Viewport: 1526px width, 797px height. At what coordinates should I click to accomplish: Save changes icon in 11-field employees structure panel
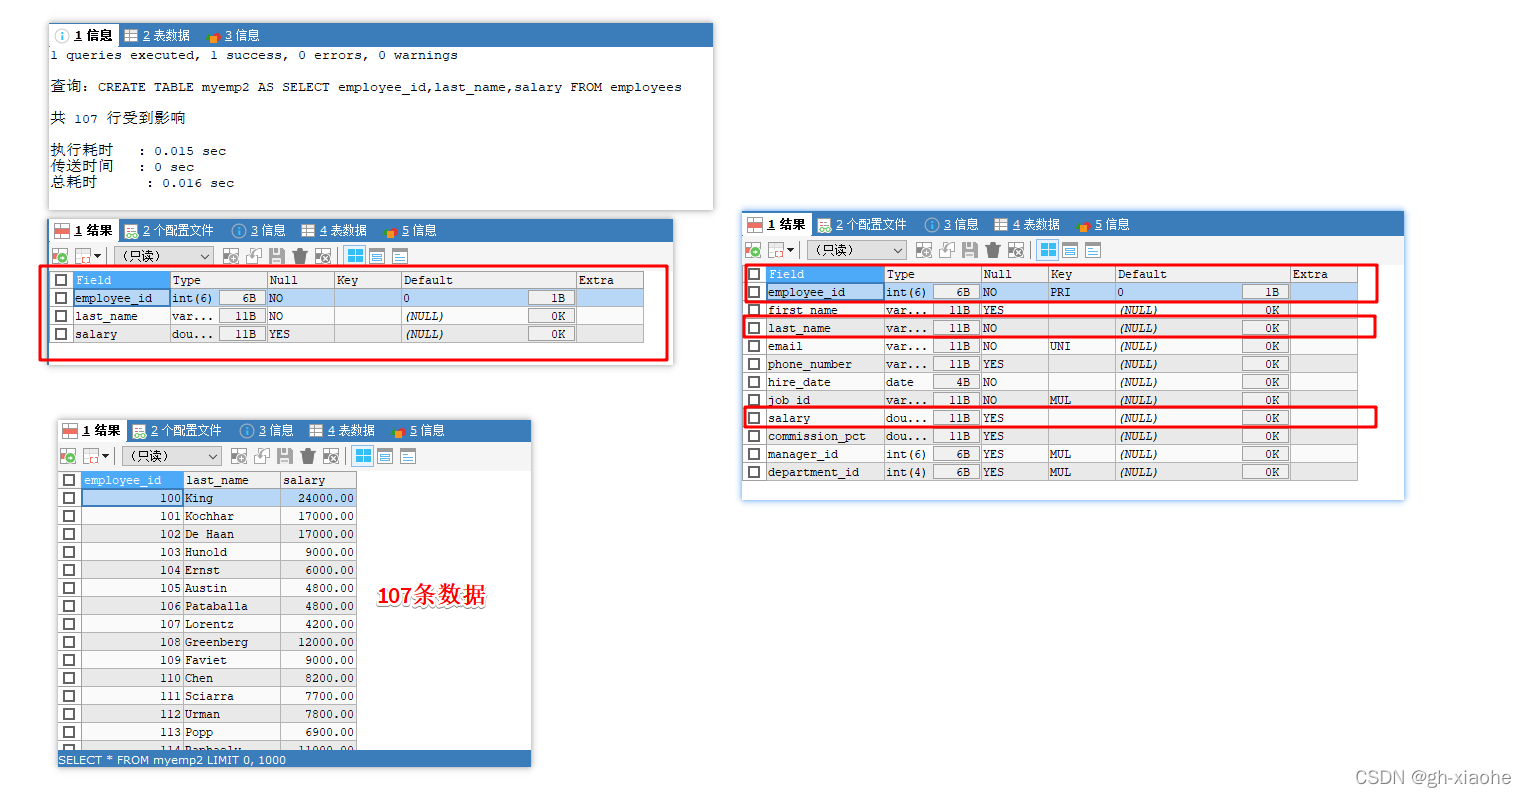970,250
